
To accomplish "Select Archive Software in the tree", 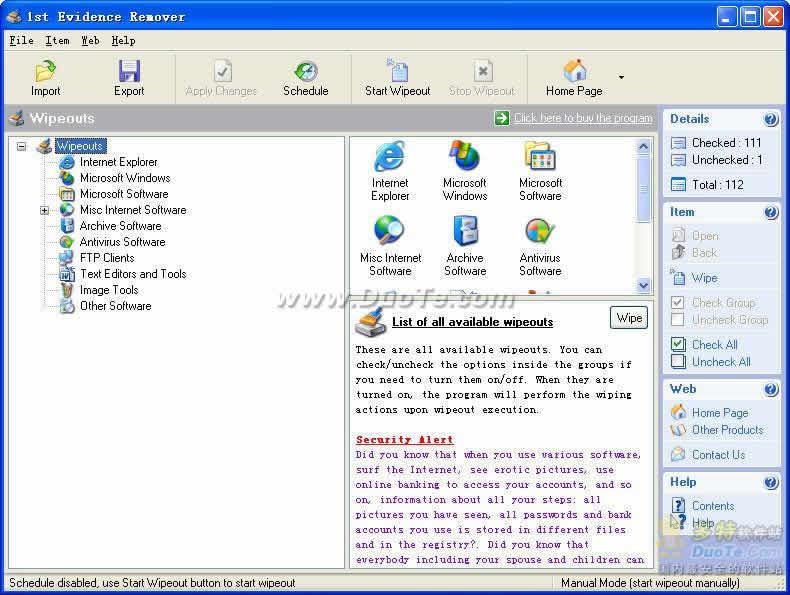I will [120, 226].
